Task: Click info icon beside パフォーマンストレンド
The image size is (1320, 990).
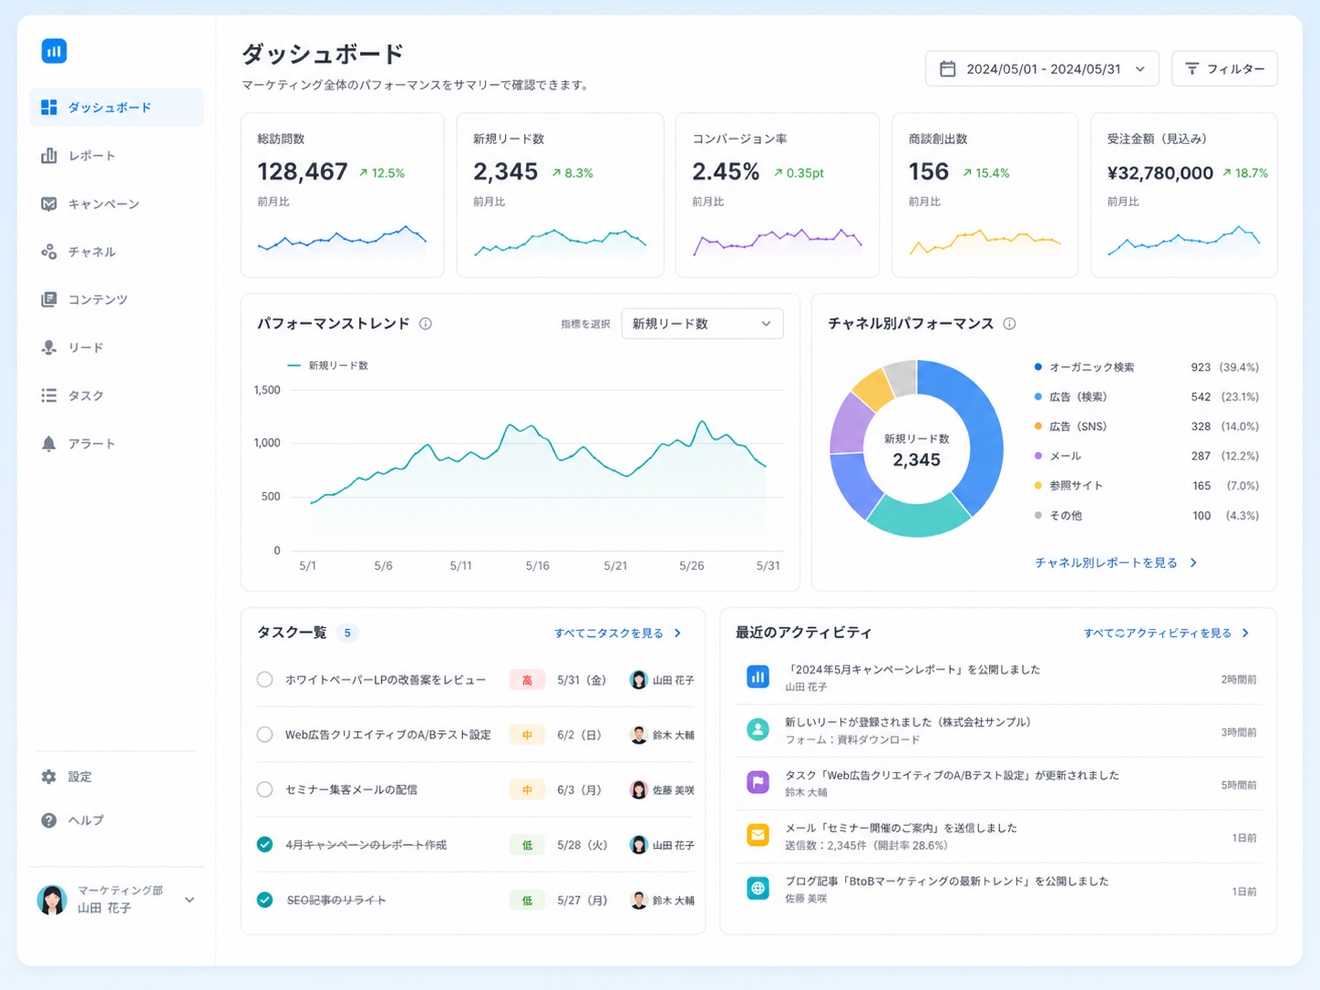Action: 426,324
